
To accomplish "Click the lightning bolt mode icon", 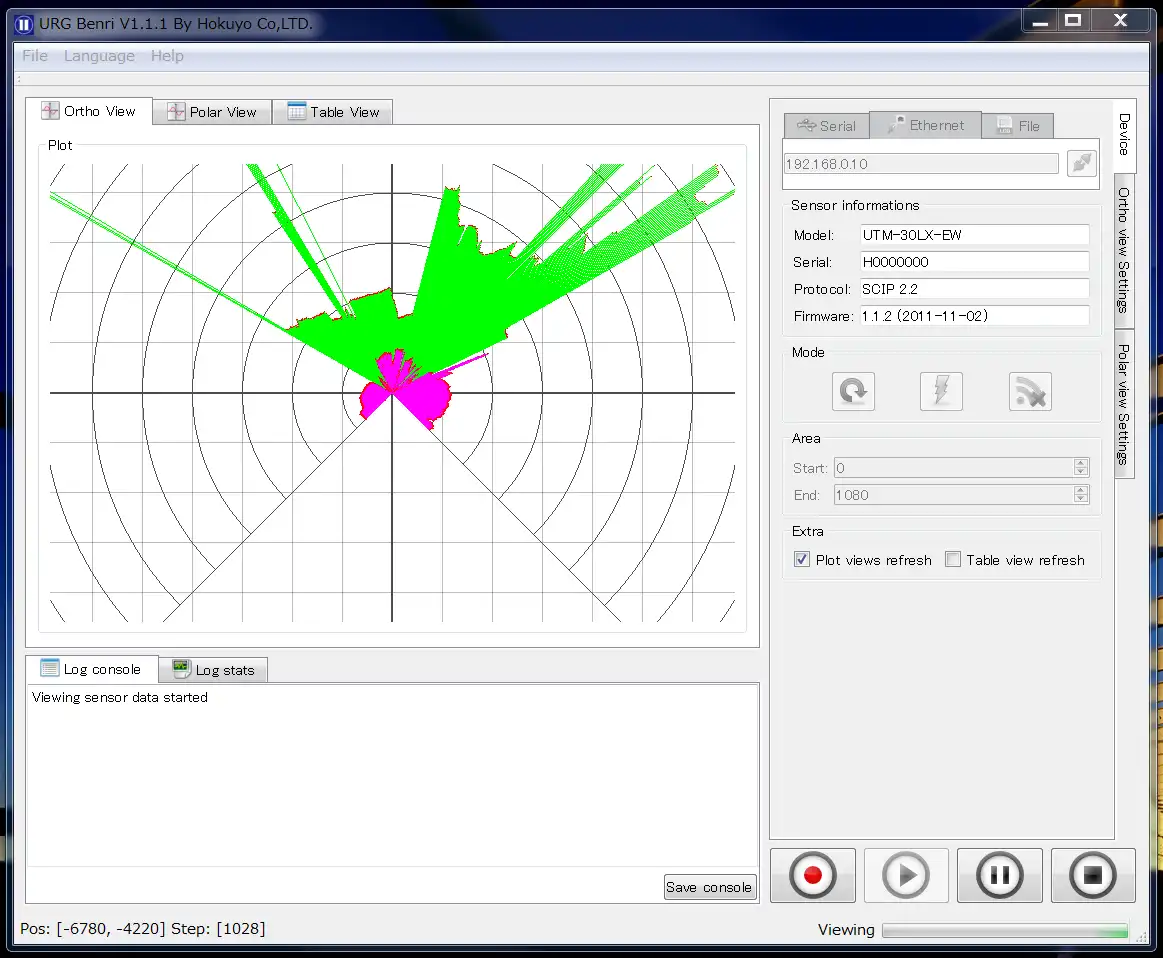I will pyautogui.click(x=941, y=391).
